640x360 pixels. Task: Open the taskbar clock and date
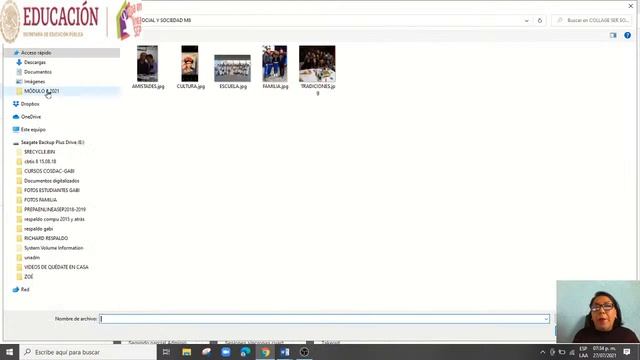click(x=604, y=352)
